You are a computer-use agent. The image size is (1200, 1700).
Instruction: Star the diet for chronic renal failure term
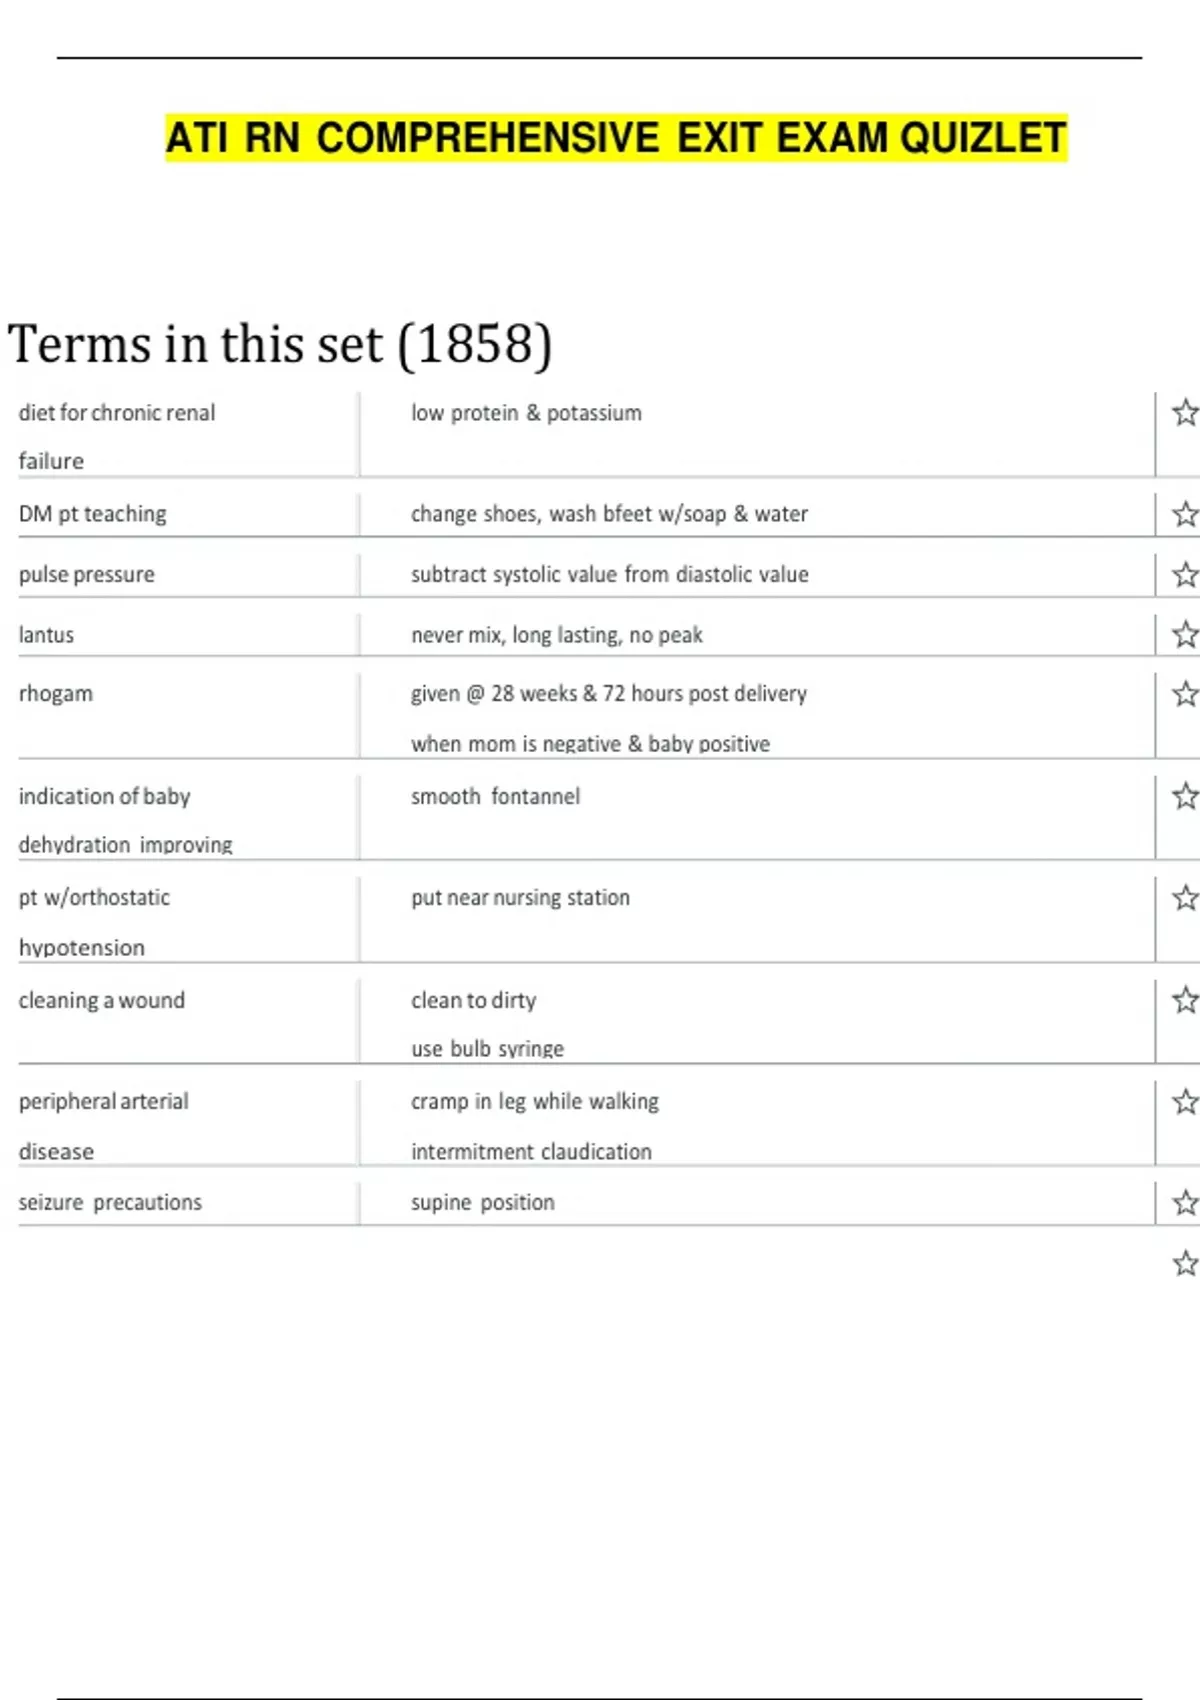point(1185,413)
